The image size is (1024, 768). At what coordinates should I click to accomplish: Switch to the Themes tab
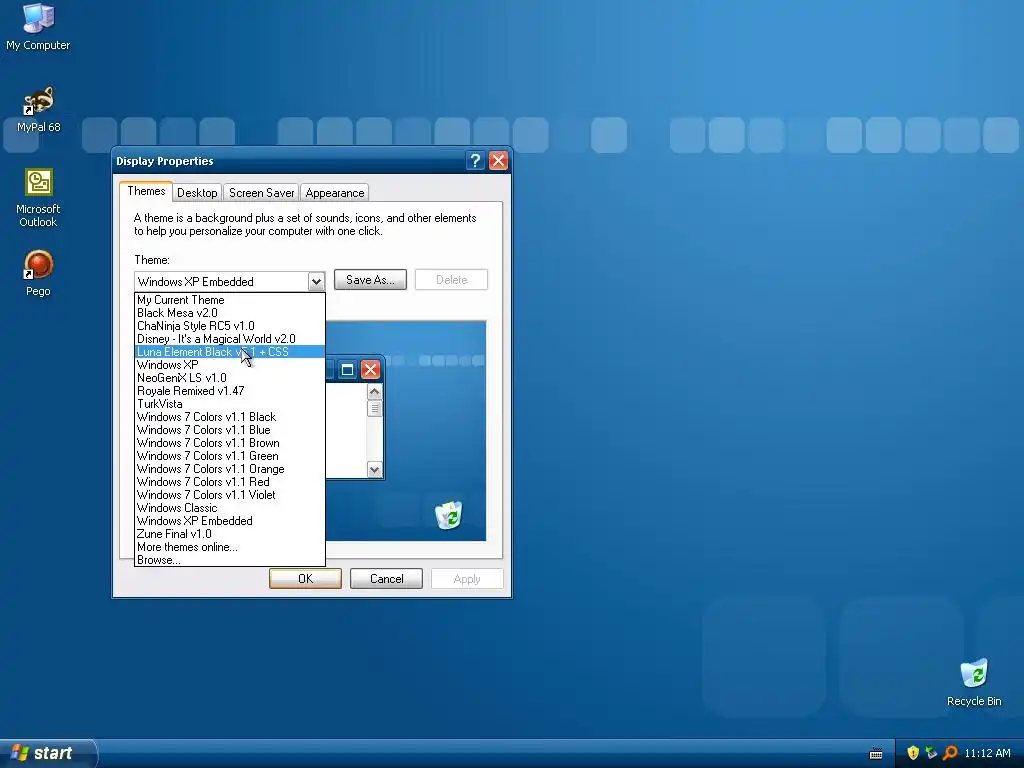(146, 191)
